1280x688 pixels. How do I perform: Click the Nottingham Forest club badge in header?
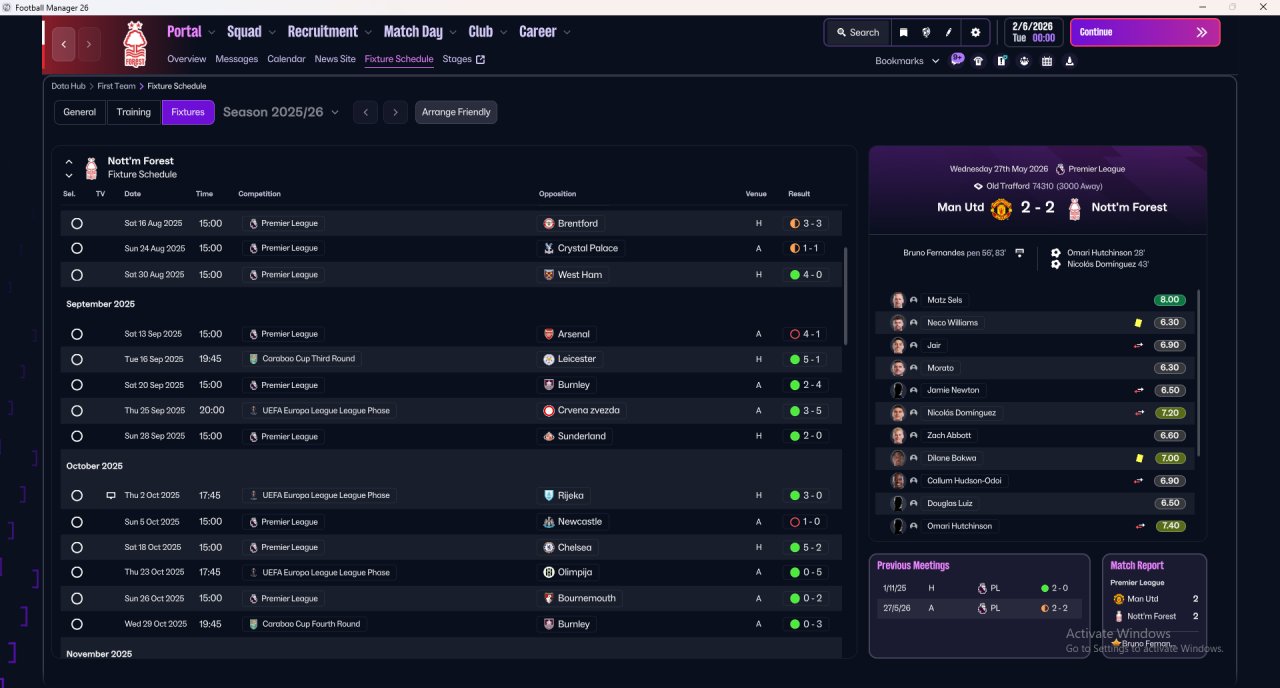[134, 44]
